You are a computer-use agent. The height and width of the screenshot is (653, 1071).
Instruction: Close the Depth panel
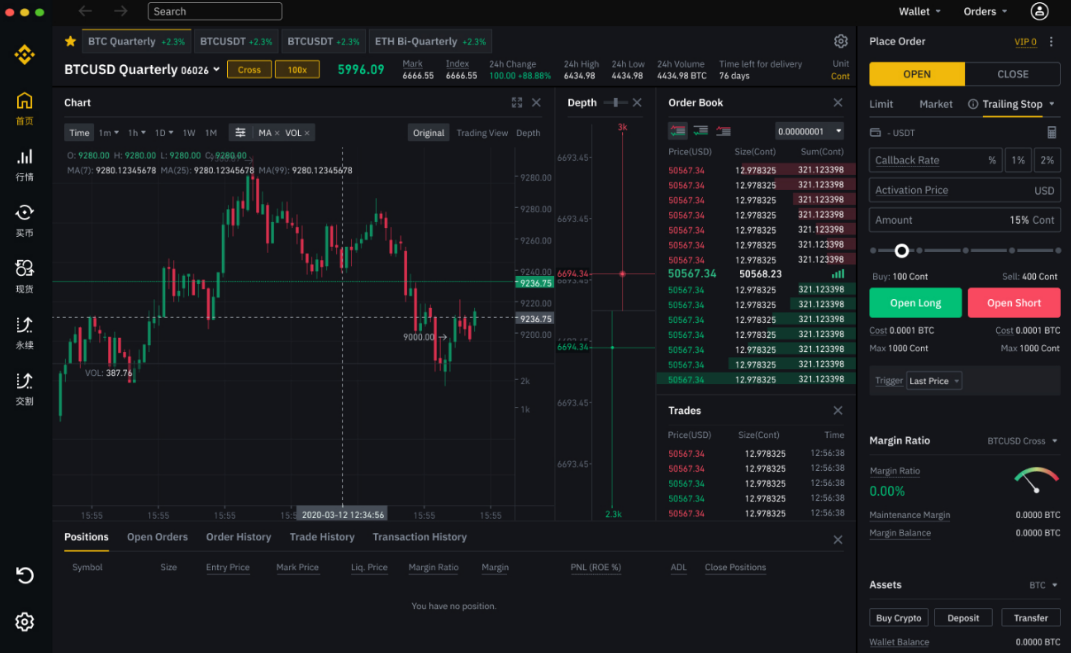pyautogui.click(x=637, y=102)
